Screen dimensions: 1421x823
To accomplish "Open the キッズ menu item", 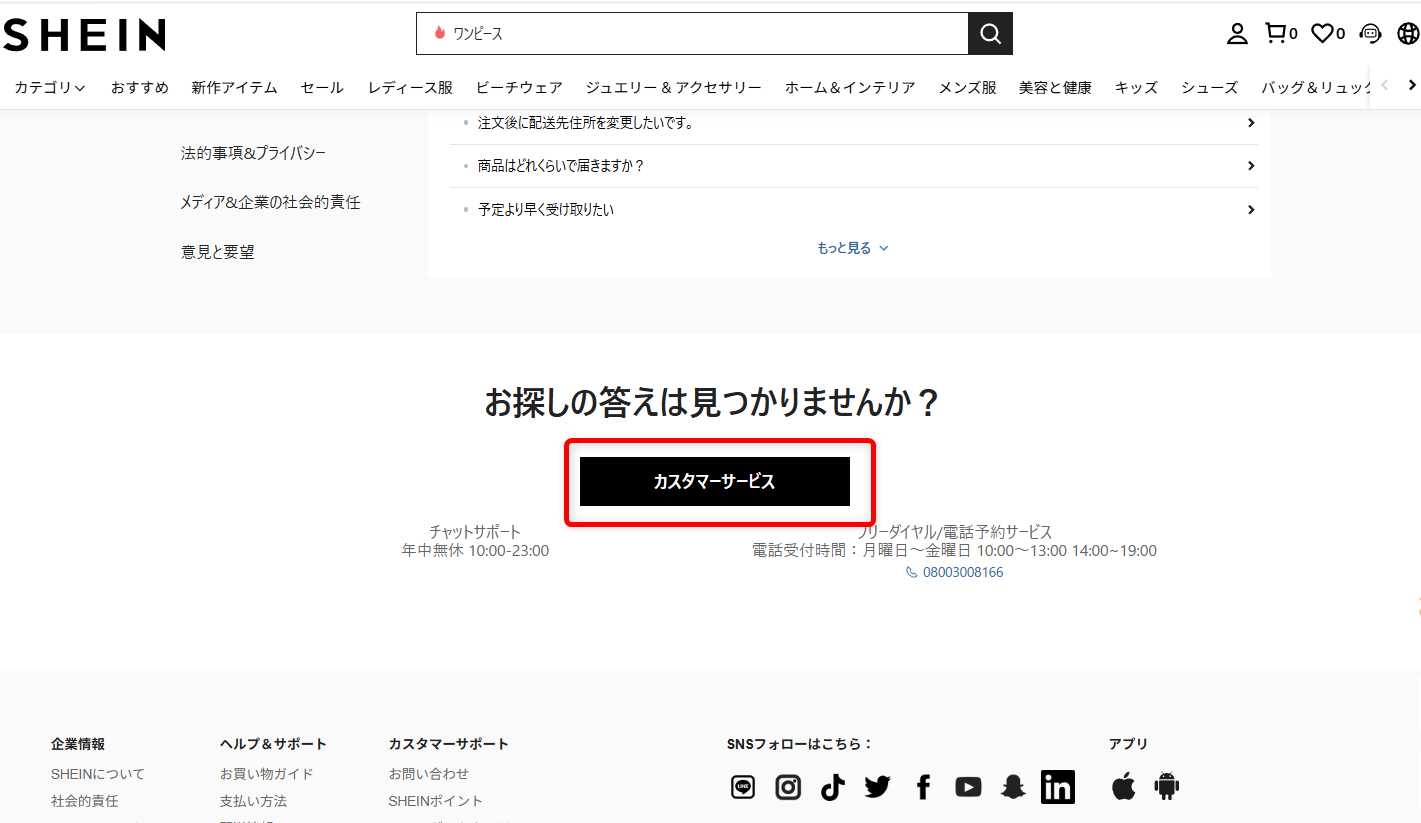I will (1136, 88).
